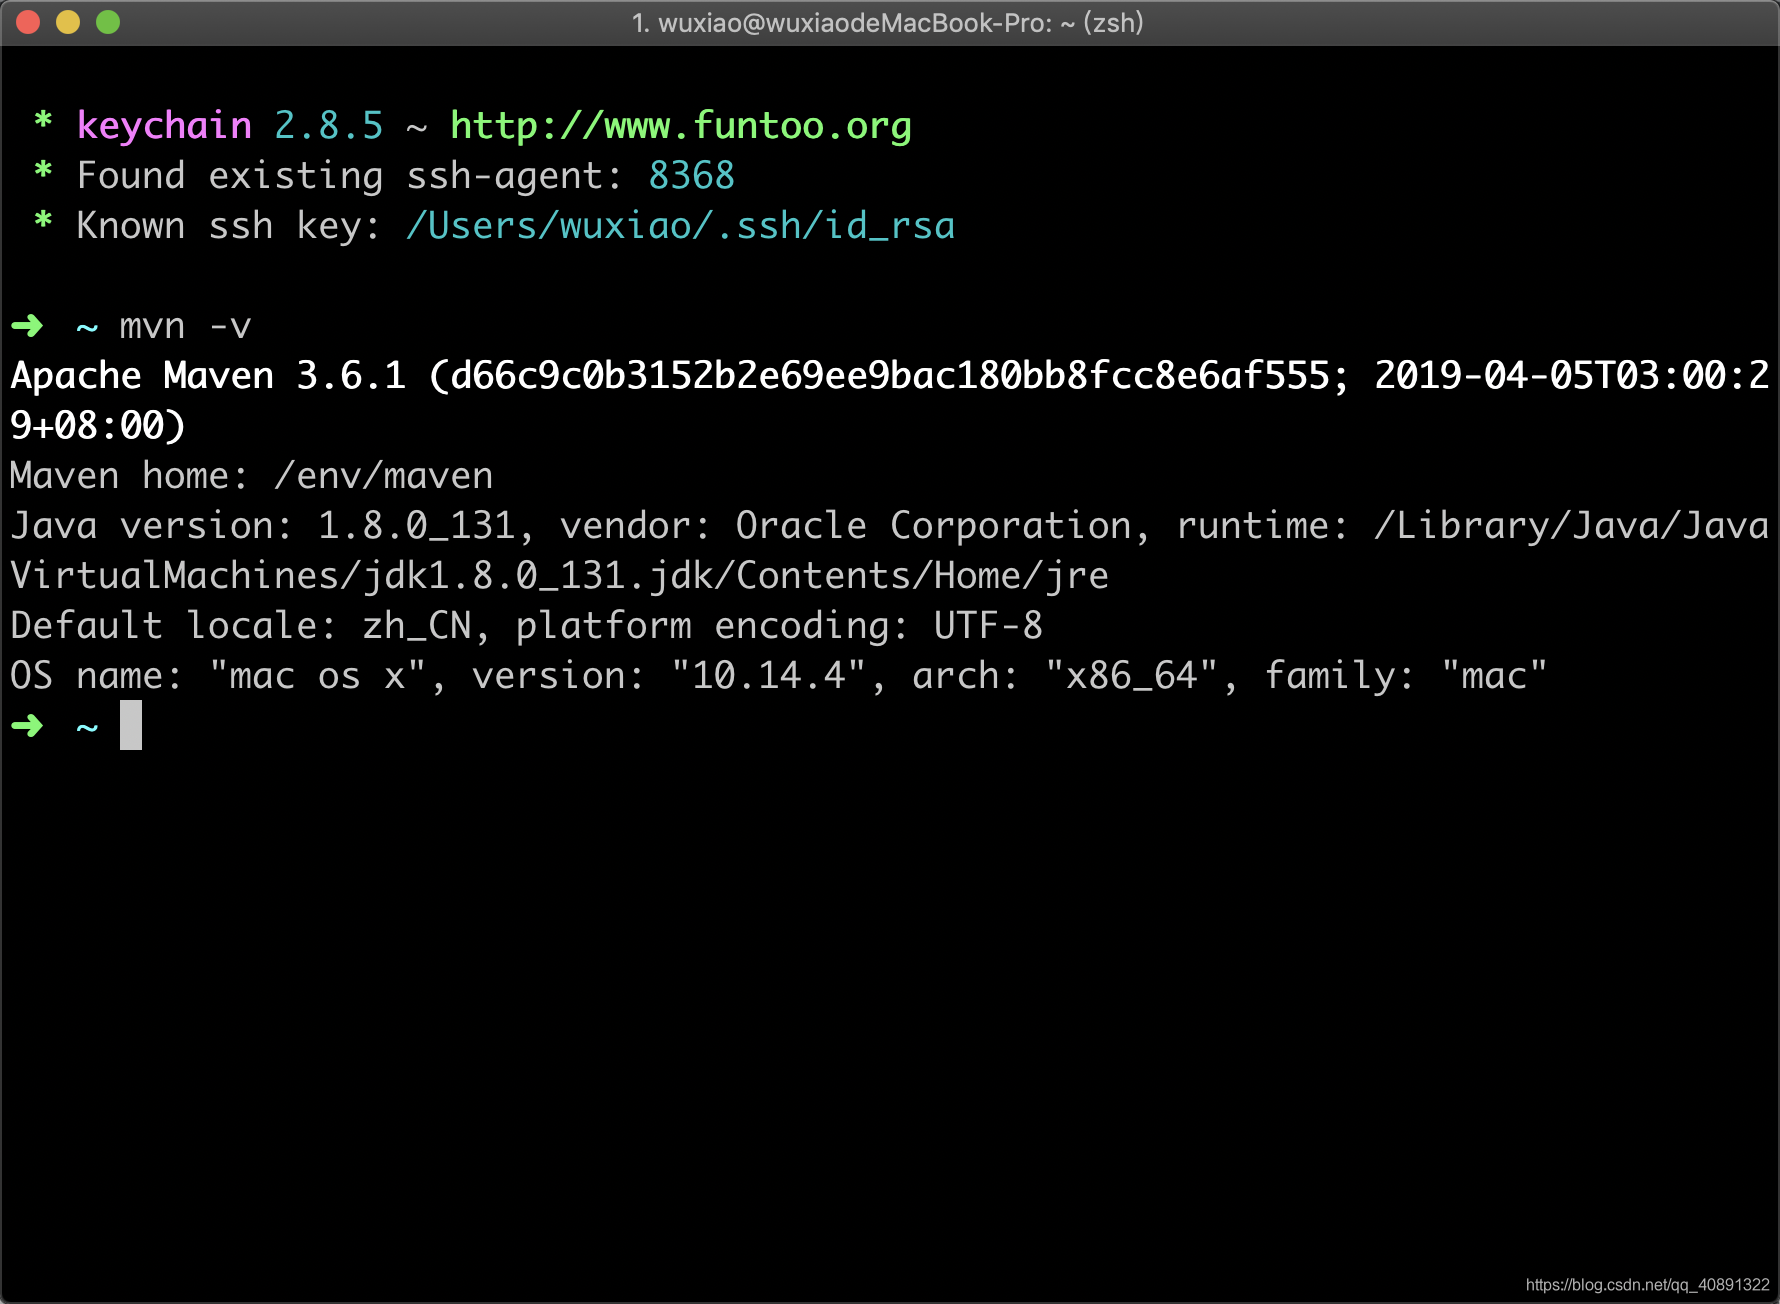Click the 'Apache Maven 3.6.1' text
The image size is (1780, 1304).
click(x=208, y=376)
